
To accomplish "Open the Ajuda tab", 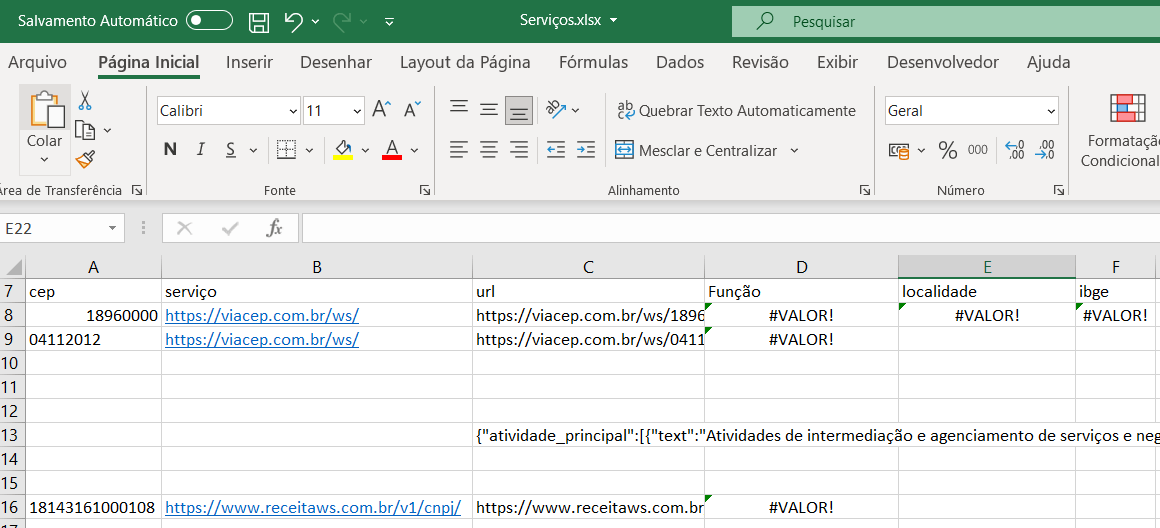I will tap(1048, 63).
